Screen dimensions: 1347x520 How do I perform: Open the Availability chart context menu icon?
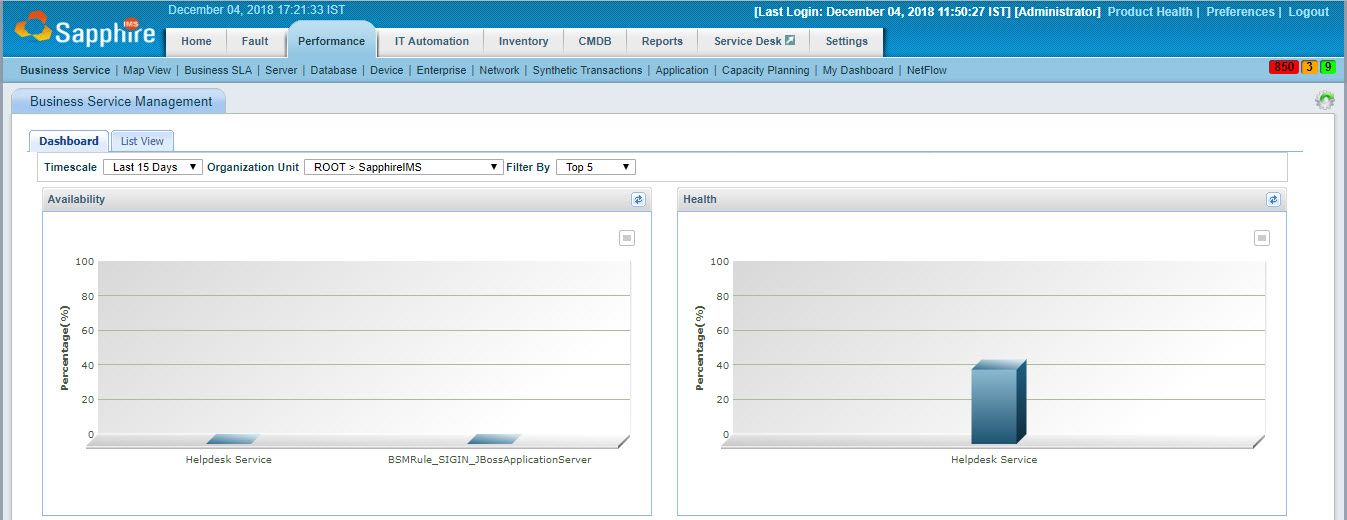(626, 238)
